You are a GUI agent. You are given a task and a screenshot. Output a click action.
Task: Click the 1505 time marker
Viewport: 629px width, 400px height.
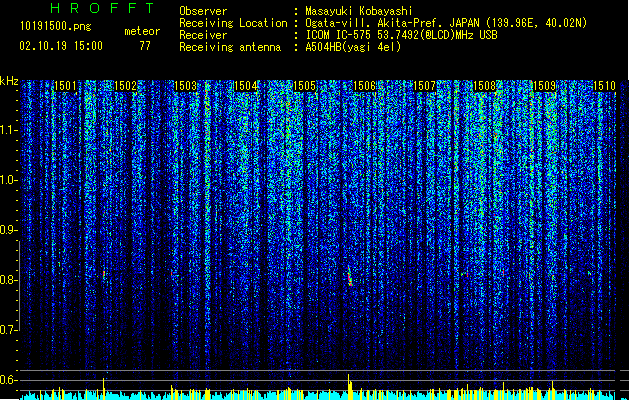tap(304, 86)
